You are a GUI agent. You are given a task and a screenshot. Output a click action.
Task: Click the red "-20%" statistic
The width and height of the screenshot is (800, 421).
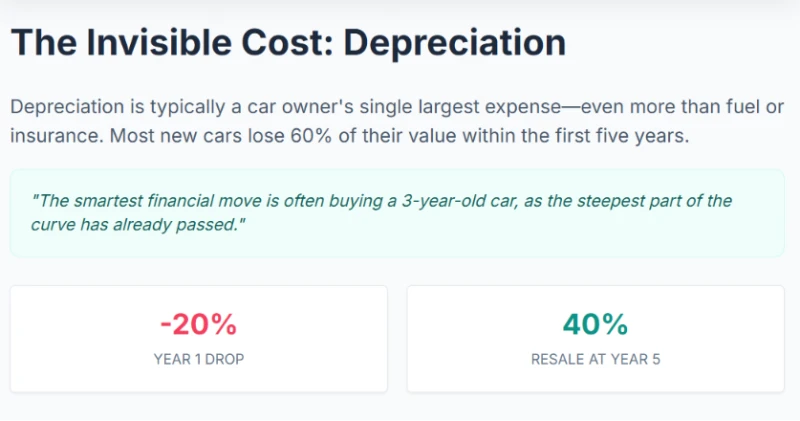coord(198,325)
